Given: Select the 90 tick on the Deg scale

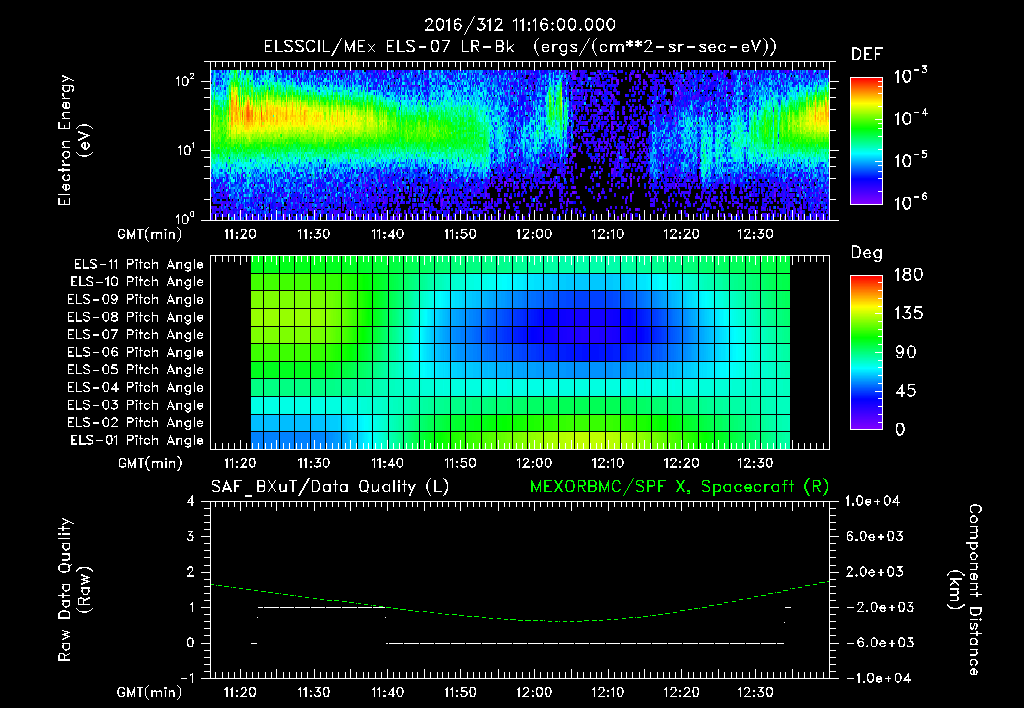Looking at the screenshot, I should 905,353.
